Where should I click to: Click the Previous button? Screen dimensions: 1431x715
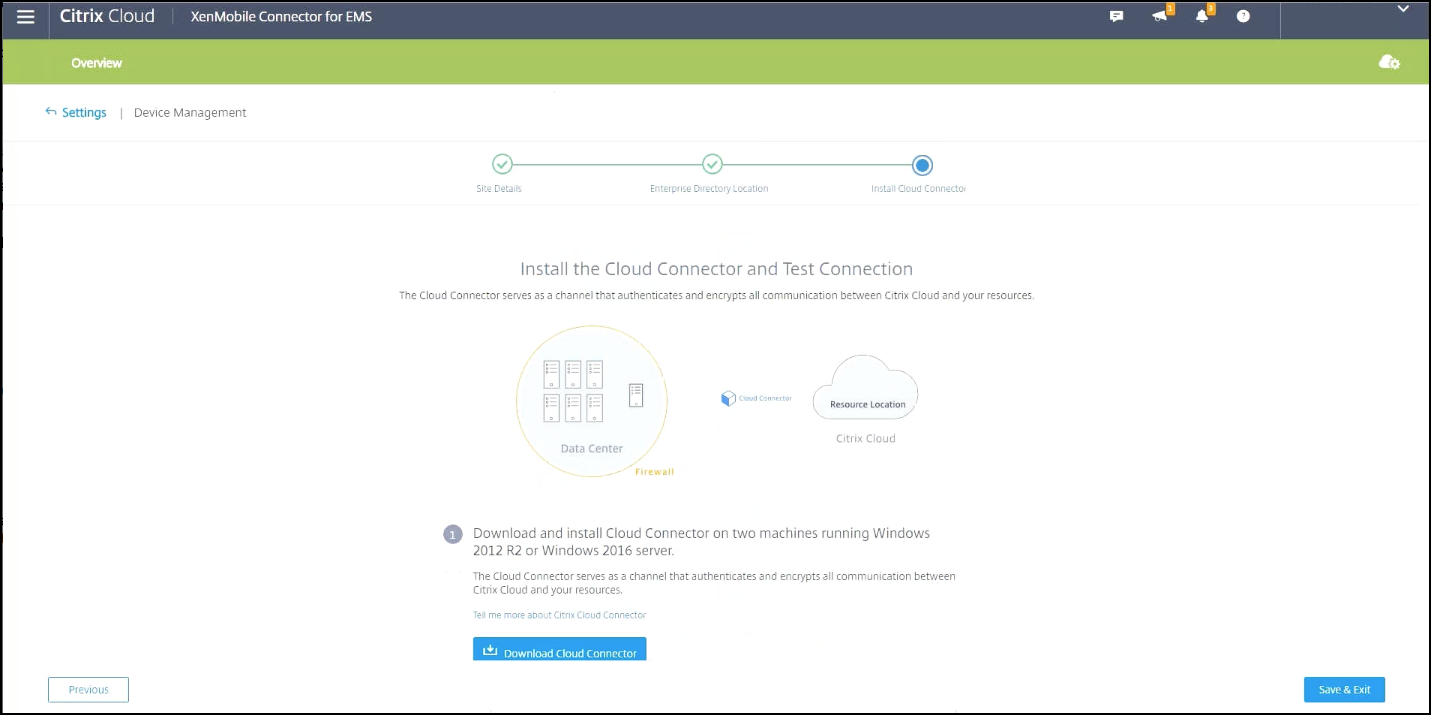point(88,690)
